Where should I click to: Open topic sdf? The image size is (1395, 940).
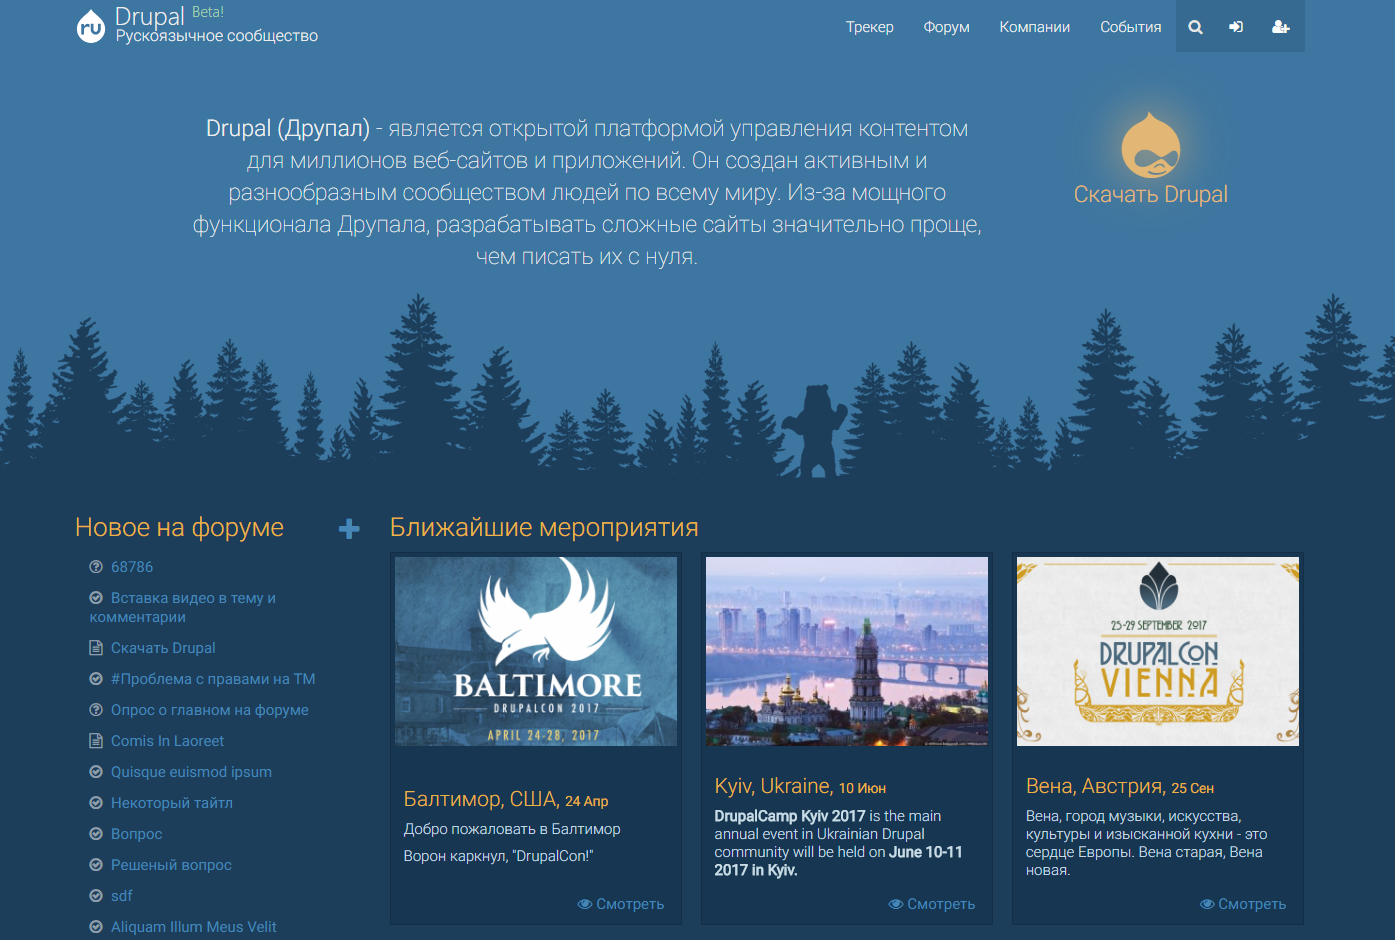pos(121,896)
